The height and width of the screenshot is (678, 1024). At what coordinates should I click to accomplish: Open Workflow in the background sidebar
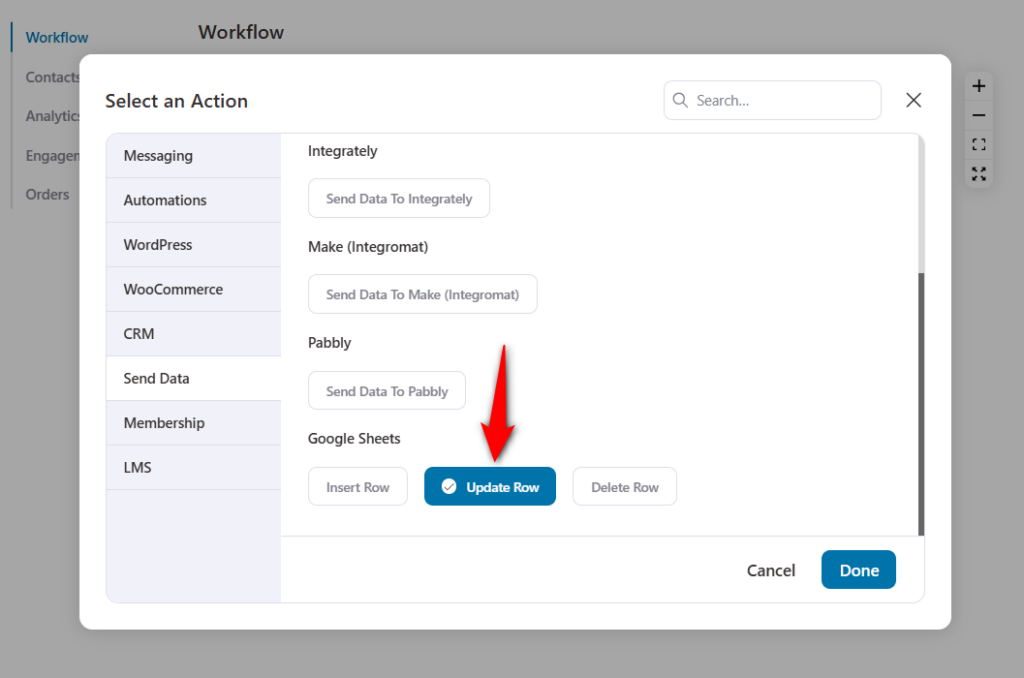point(57,37)
